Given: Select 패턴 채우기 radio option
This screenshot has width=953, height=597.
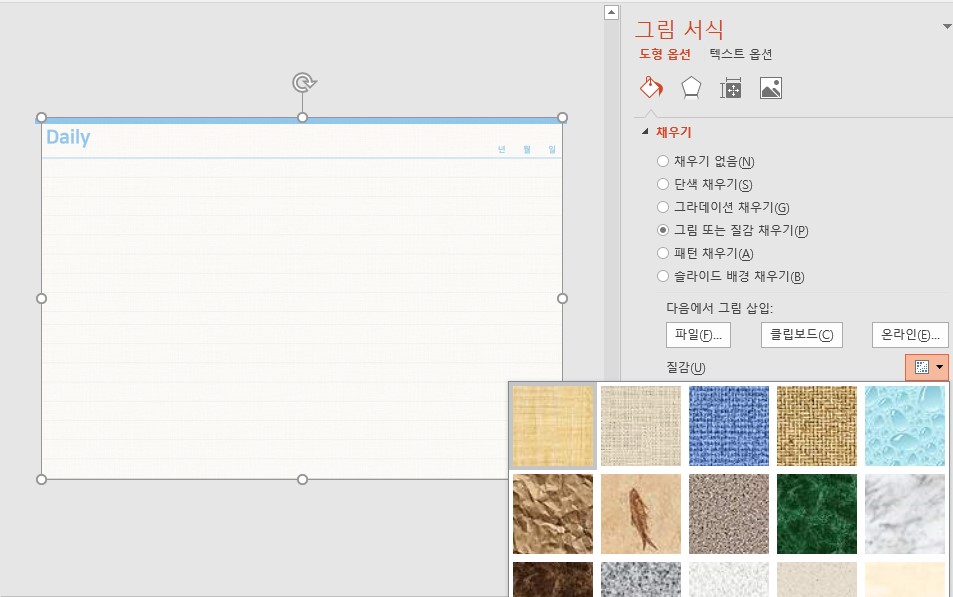Looking at the screenshot, I should [x=706, y=254].
